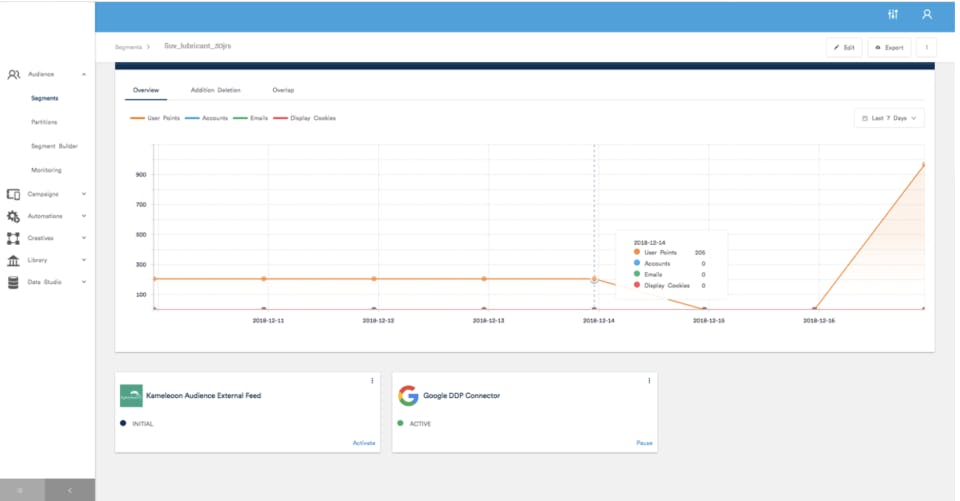Switch to the Addition Deletion tab
The width and height of the screenshot is (960, 501).
point(215,90)
